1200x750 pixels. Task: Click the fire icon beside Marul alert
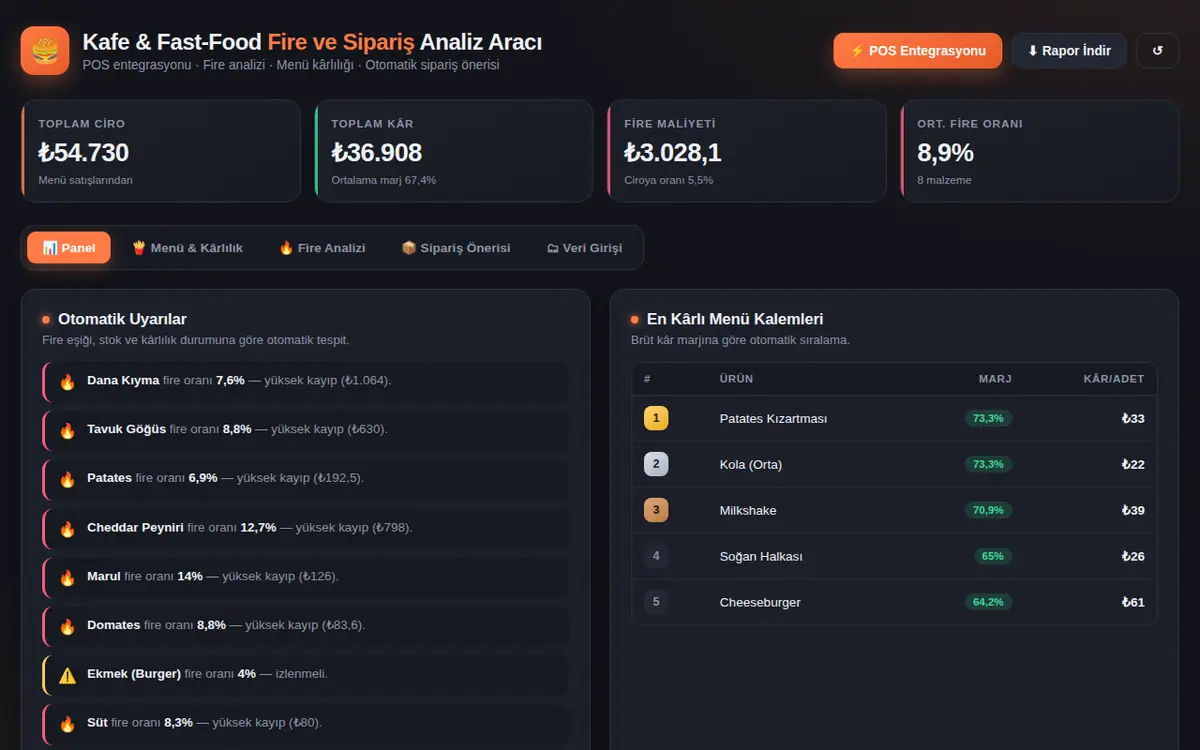point(68,577)
